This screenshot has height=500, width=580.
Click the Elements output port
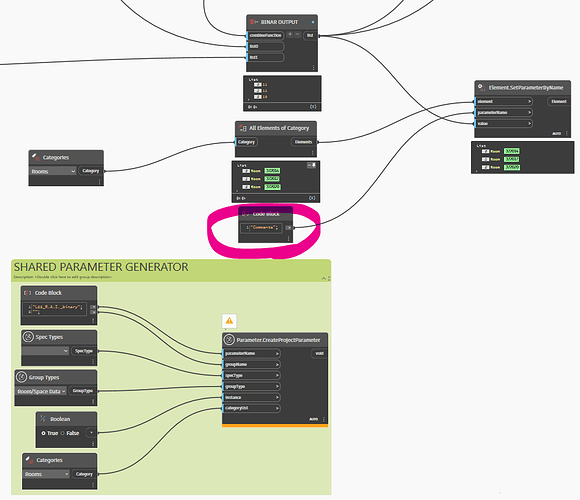point(304,142)
